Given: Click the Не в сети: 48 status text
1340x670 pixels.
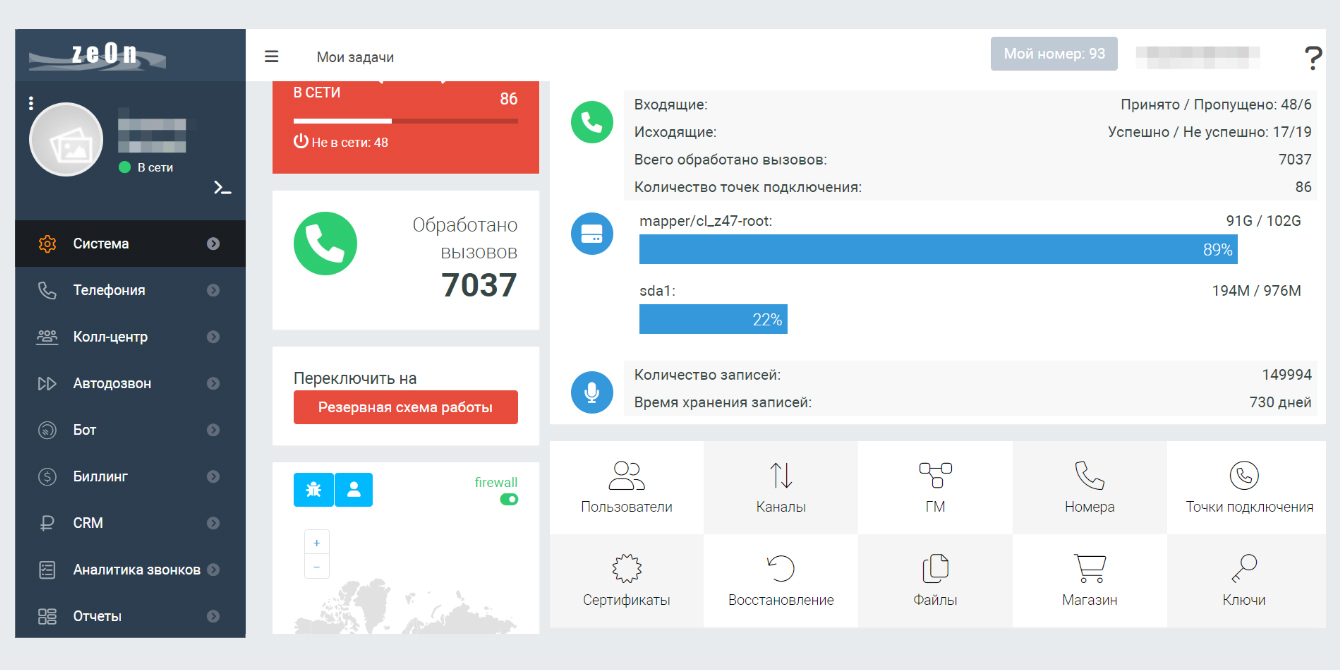Looking at the screenshot, I should point(341,142).
